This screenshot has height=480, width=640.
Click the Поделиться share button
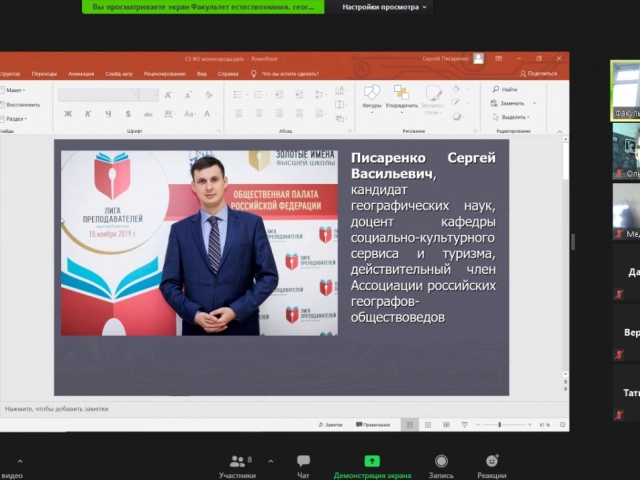(539, 73)
